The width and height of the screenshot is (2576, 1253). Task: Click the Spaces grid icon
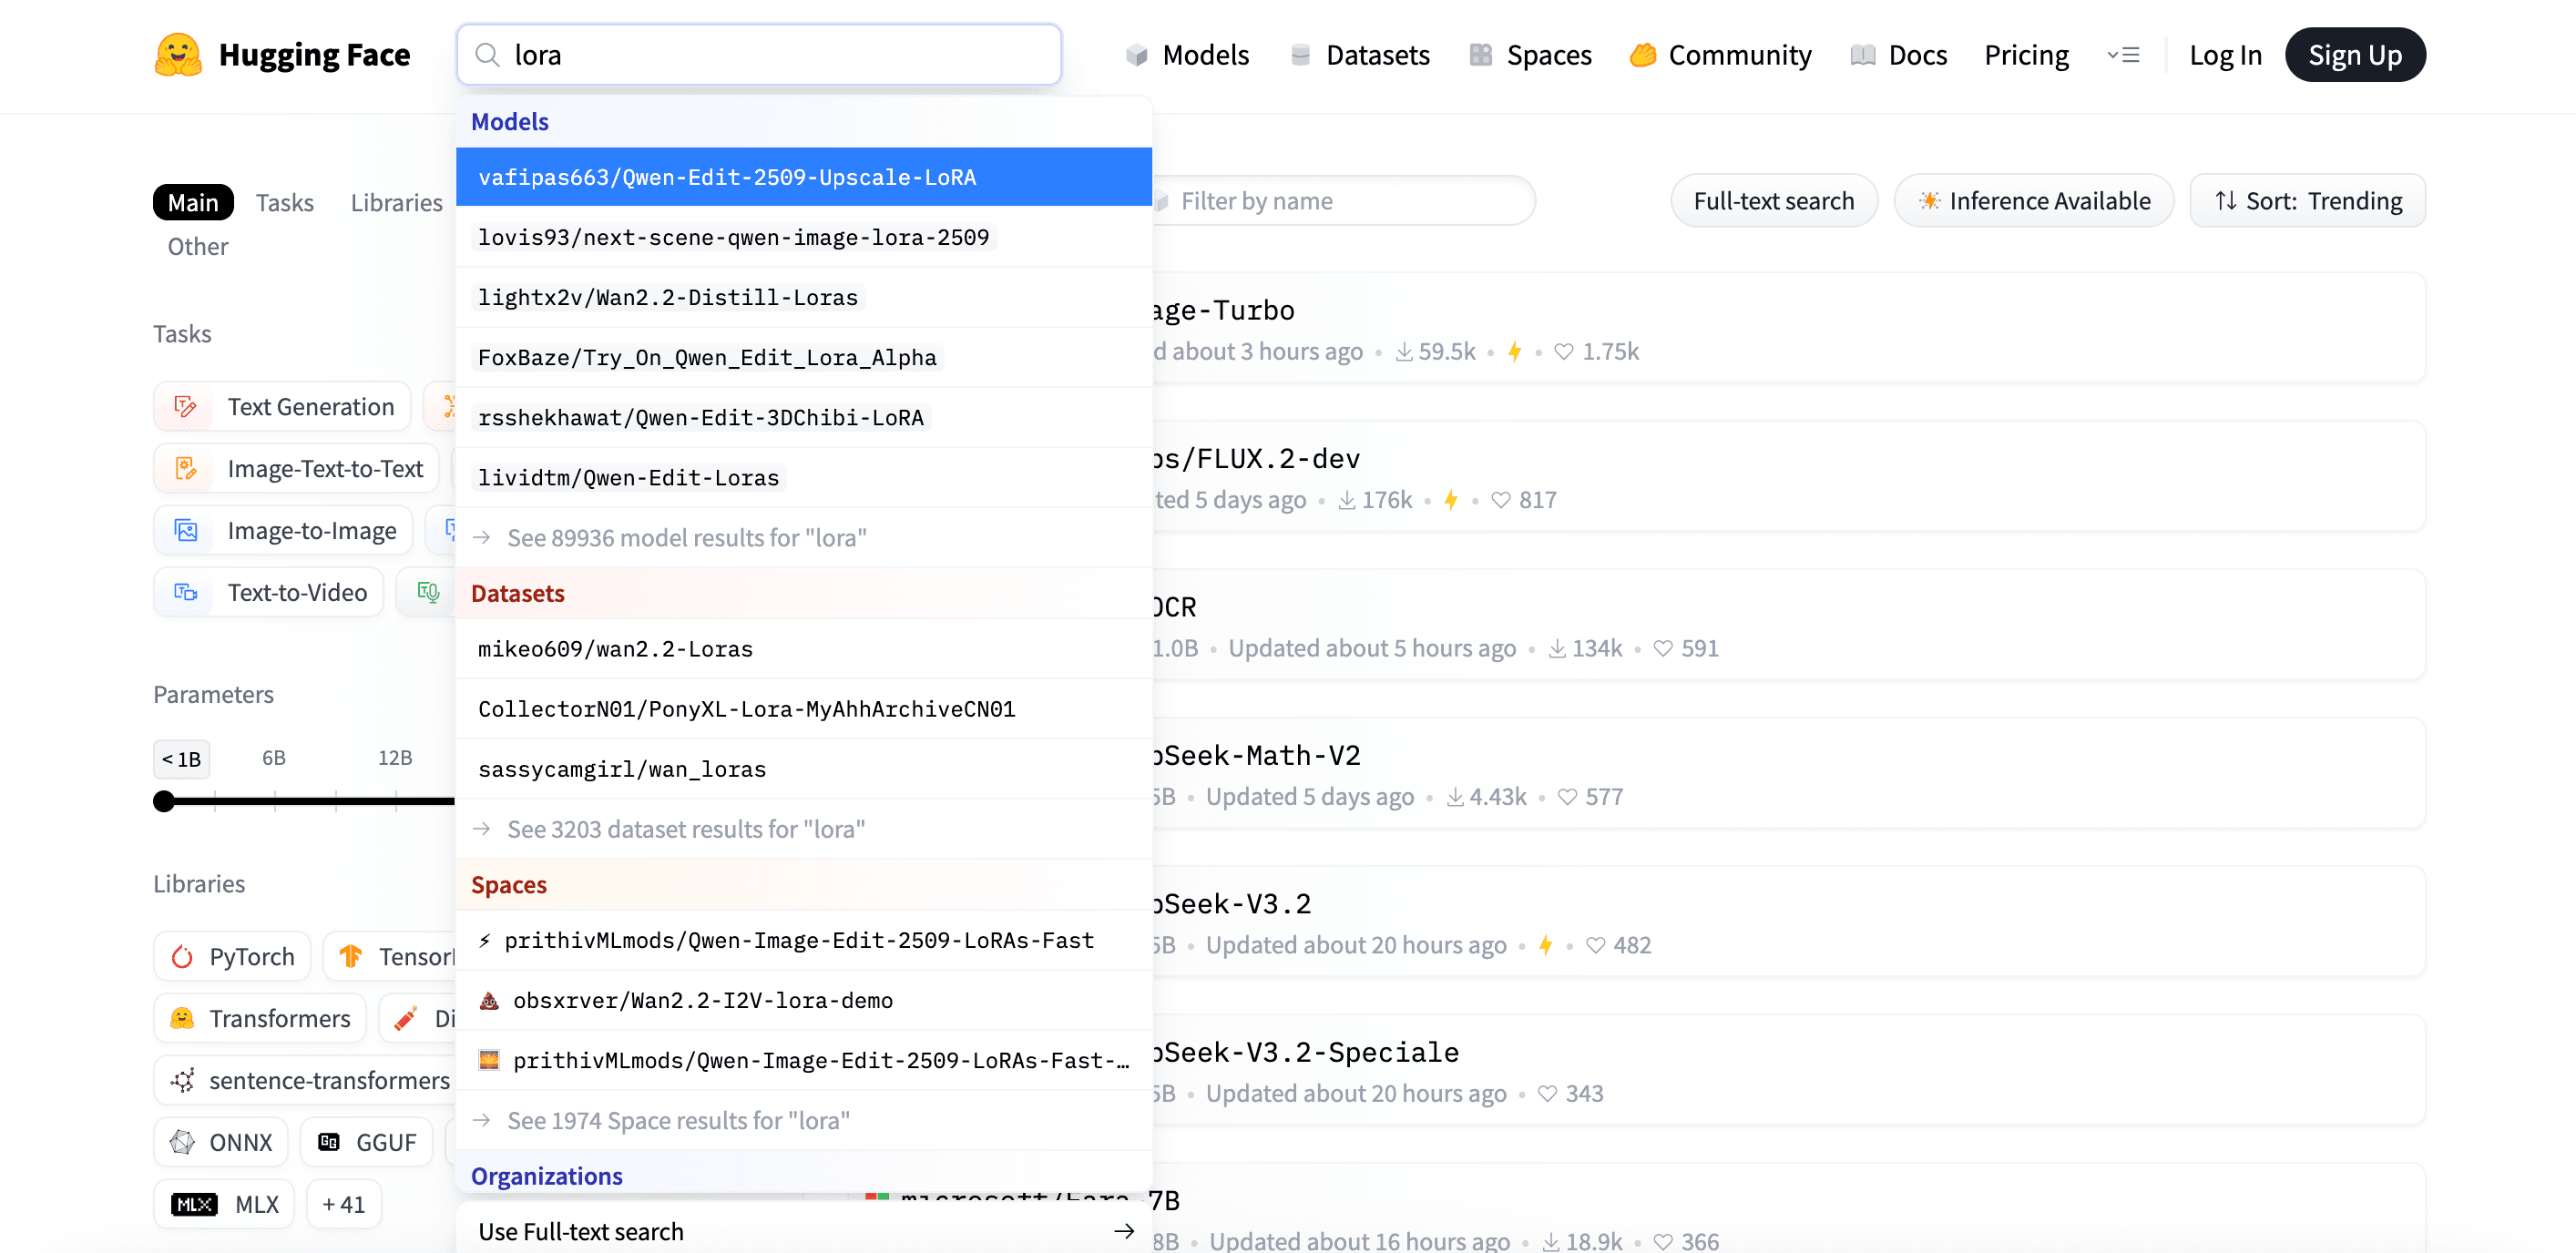[1480, 55]
